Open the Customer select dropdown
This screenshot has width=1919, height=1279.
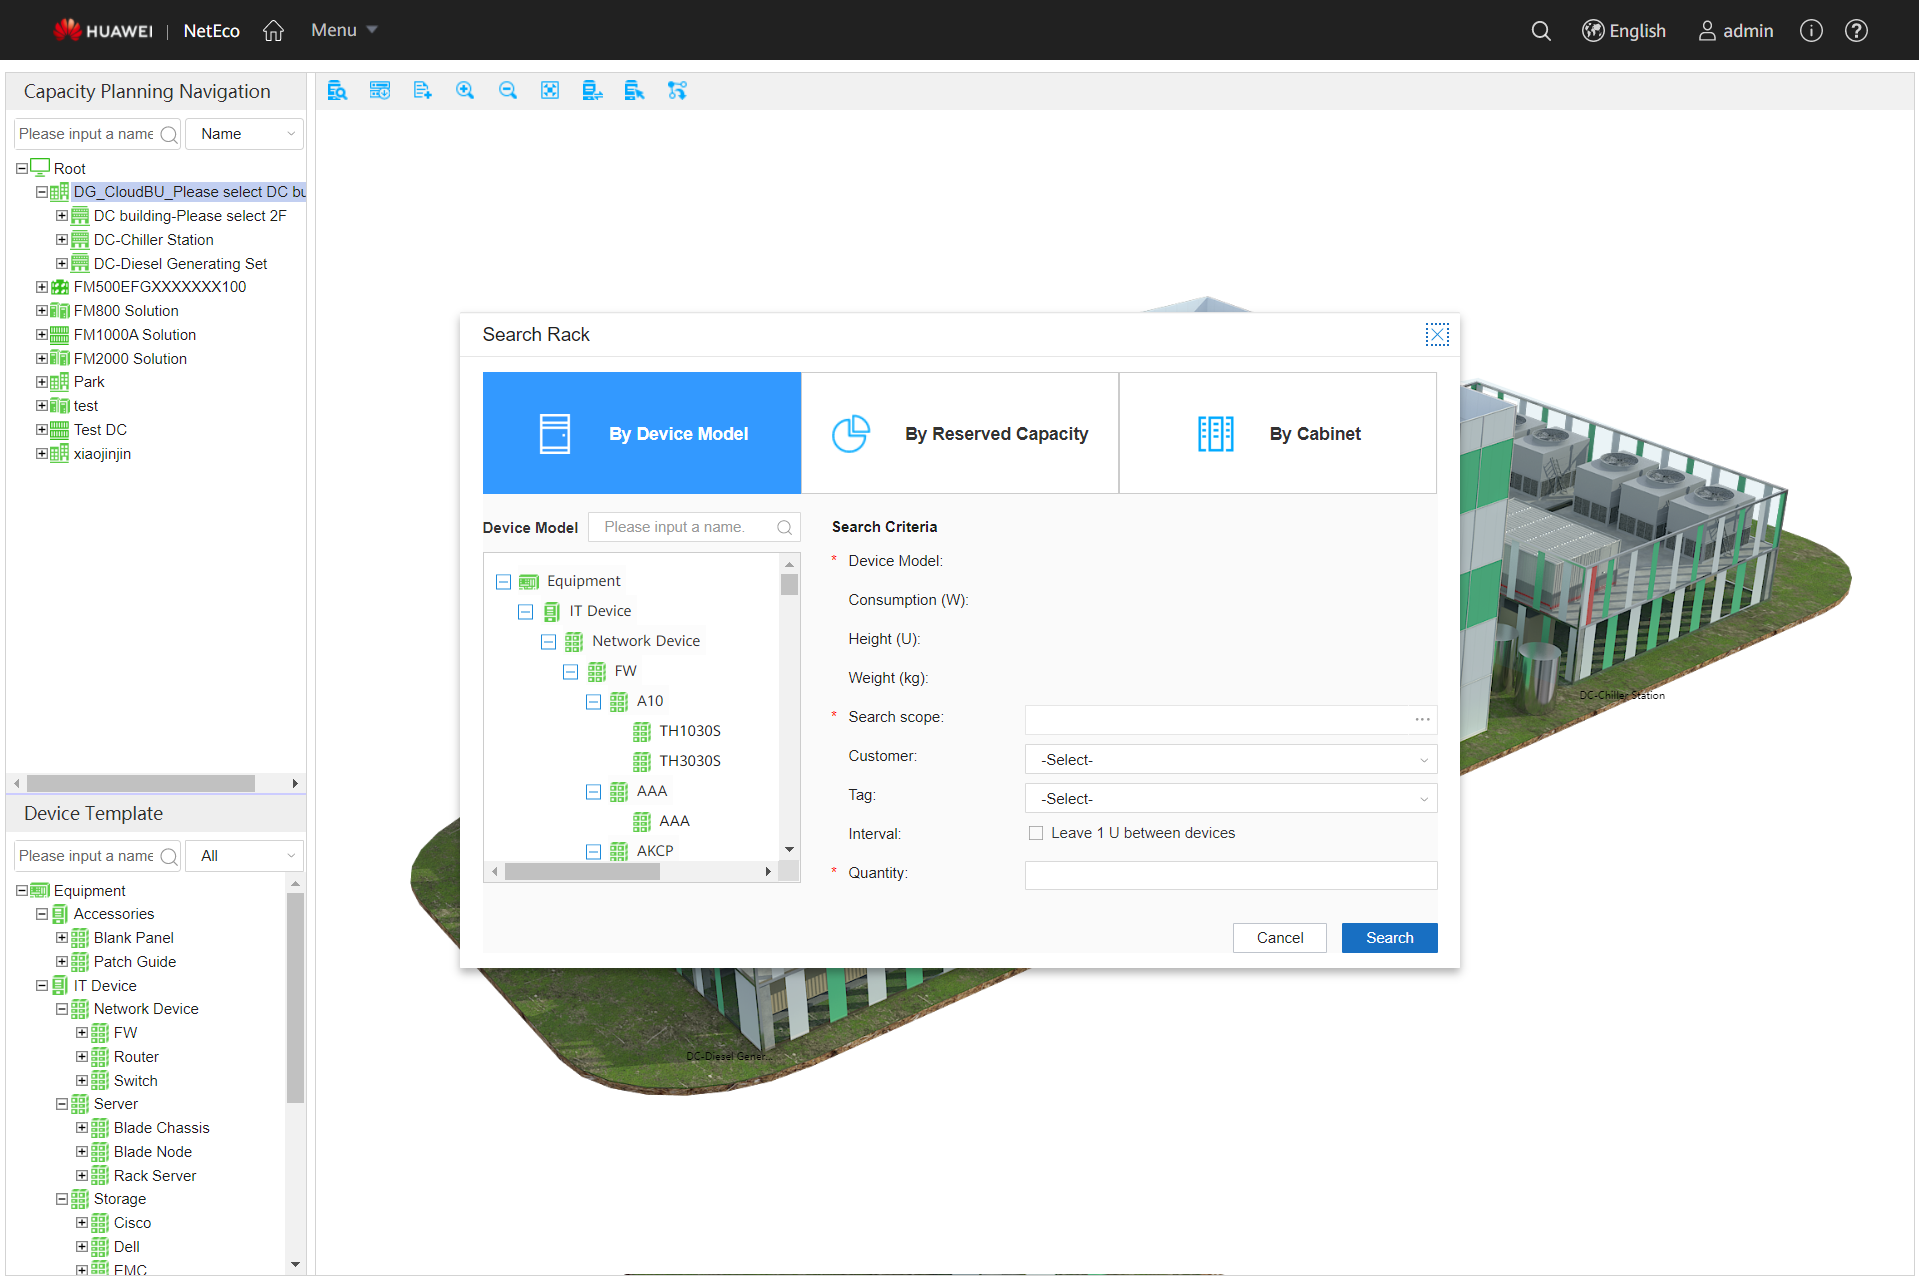coord(1230,760)
